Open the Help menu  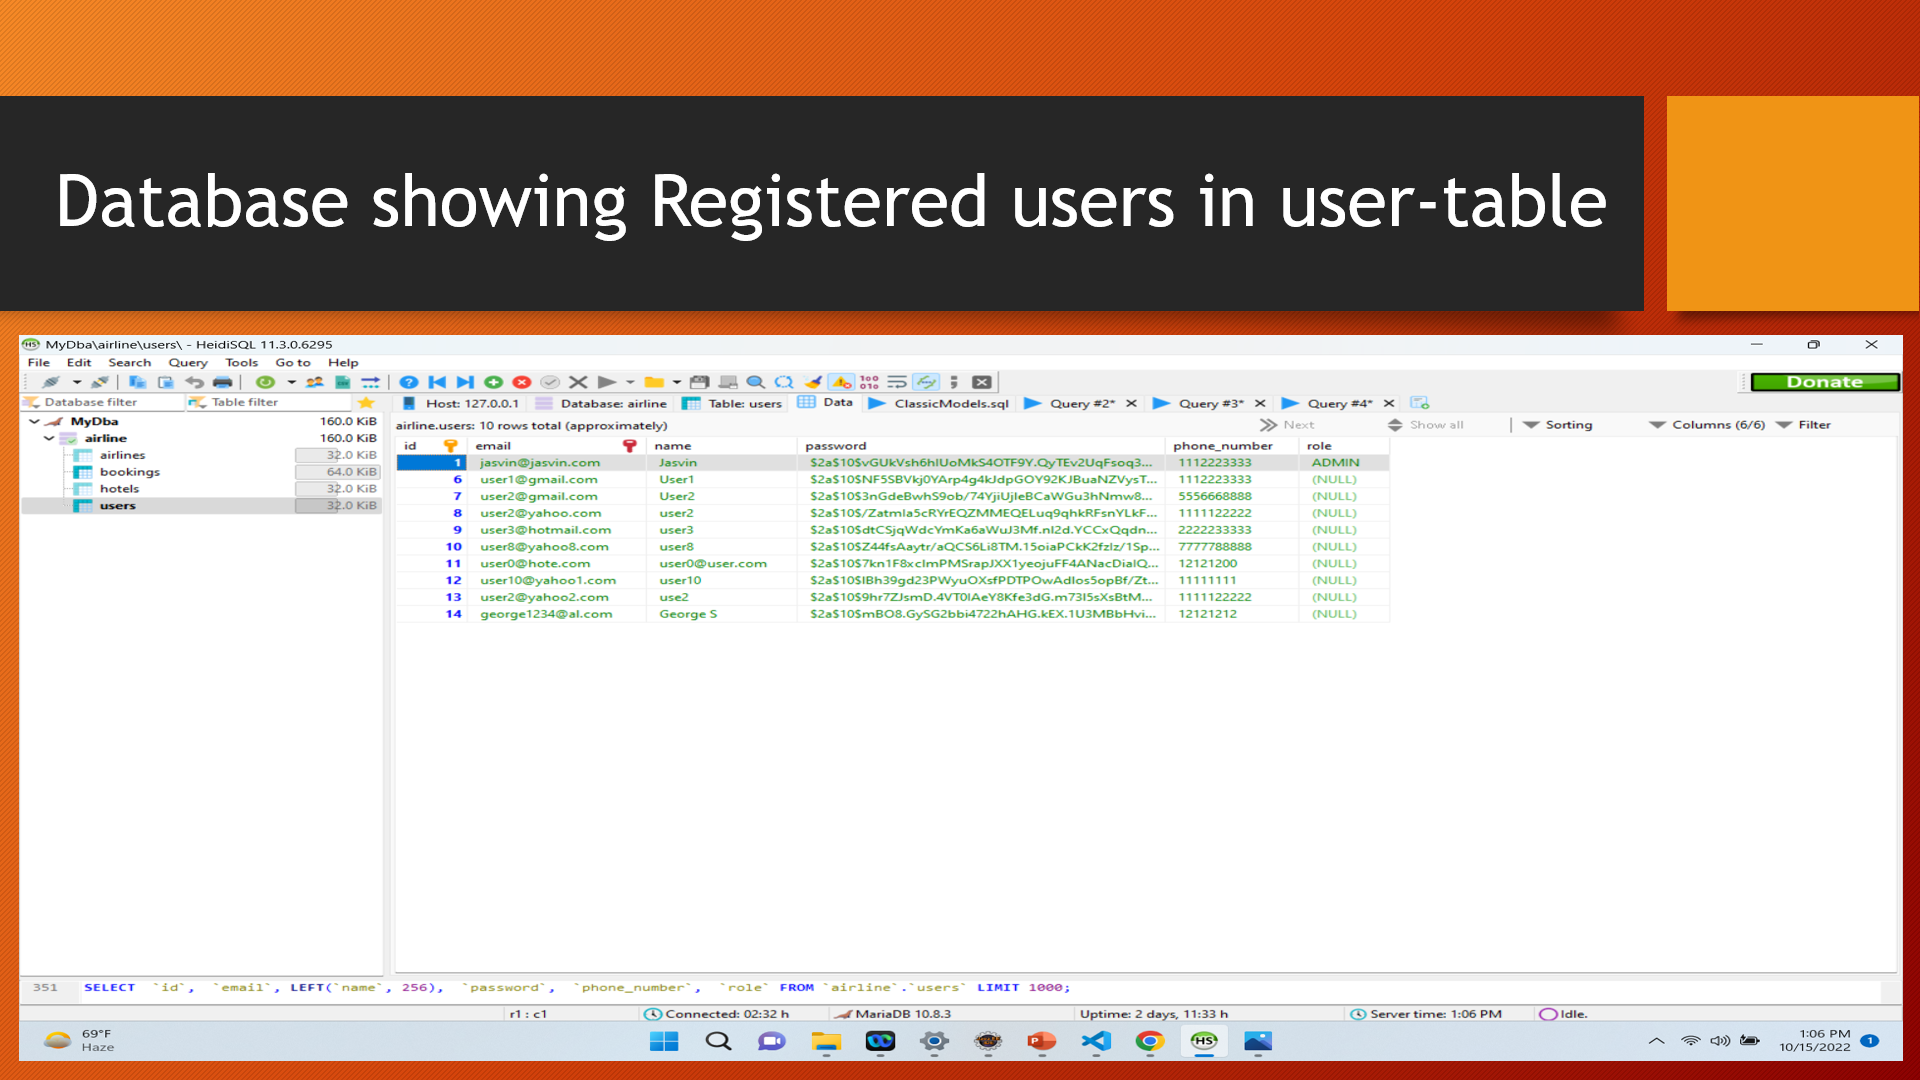click(x=343, y=363)
